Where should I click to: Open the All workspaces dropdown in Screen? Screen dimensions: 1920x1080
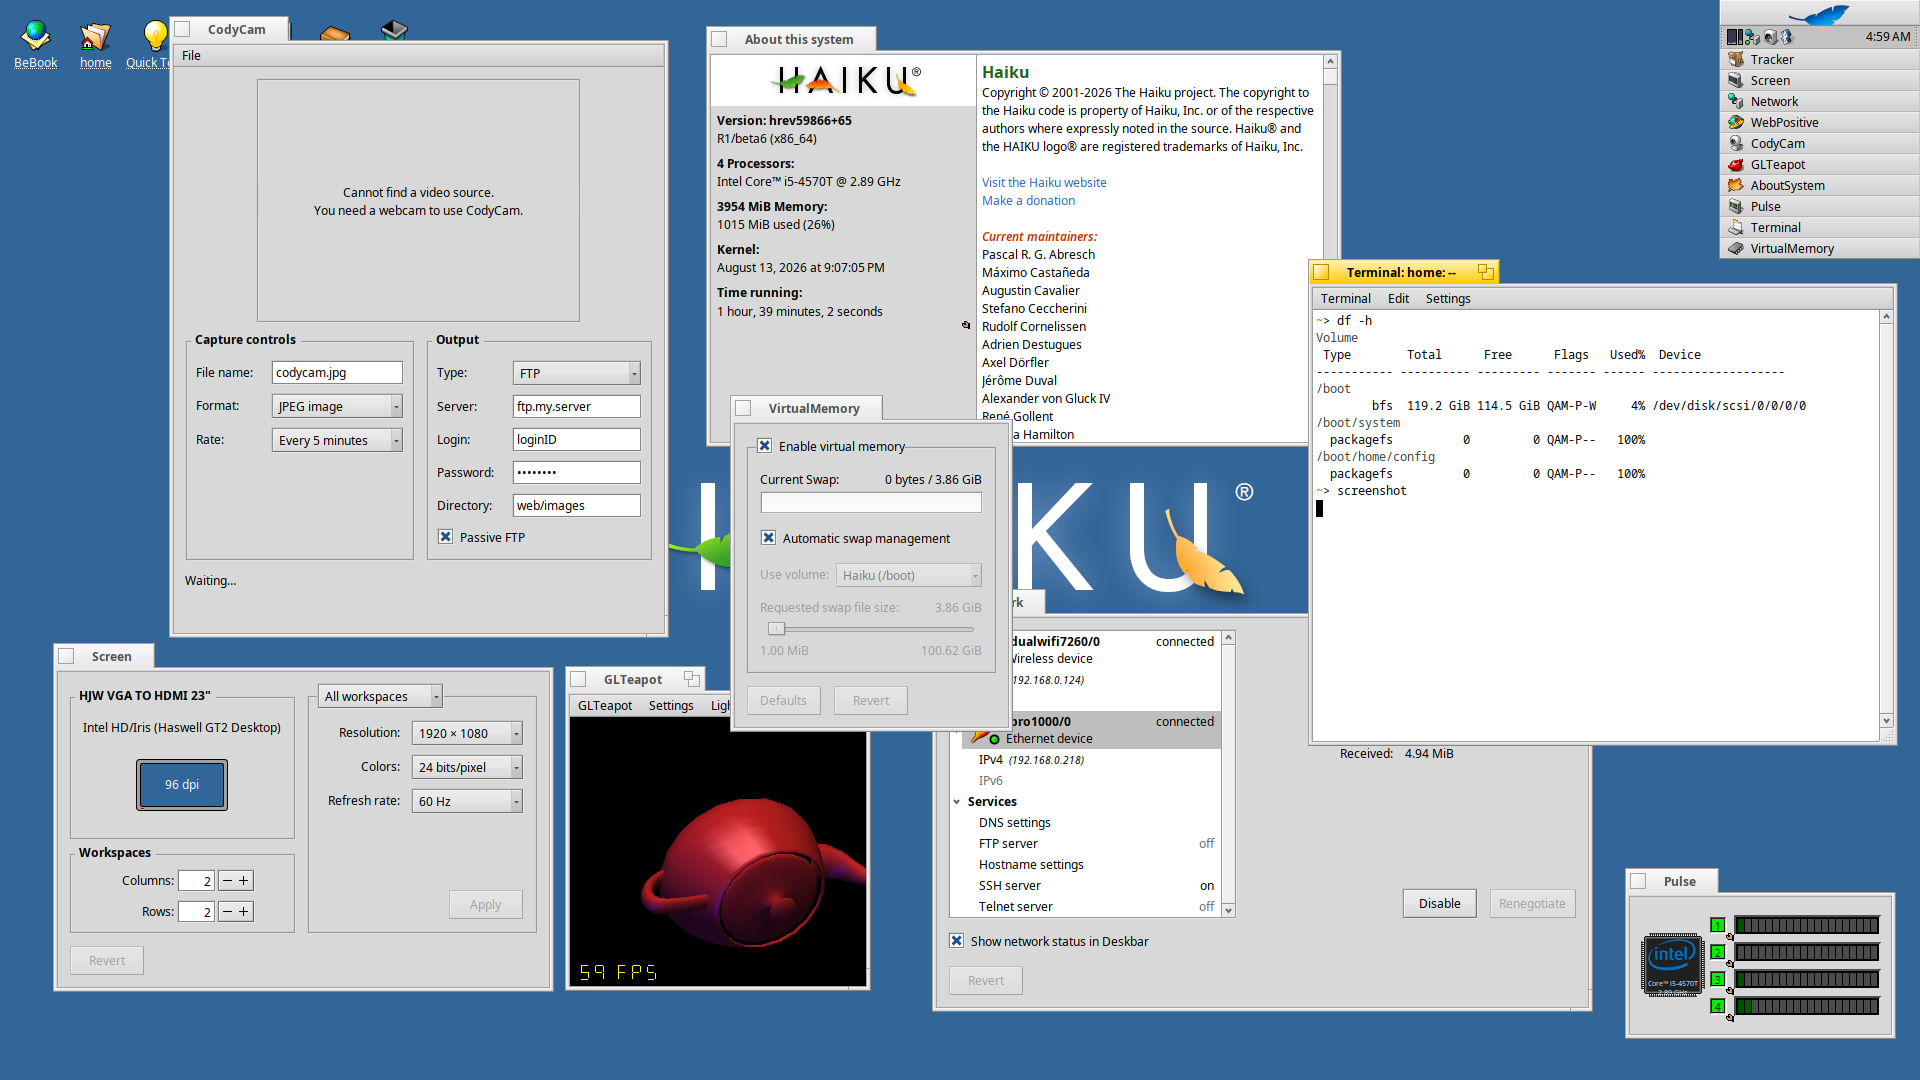380,696
